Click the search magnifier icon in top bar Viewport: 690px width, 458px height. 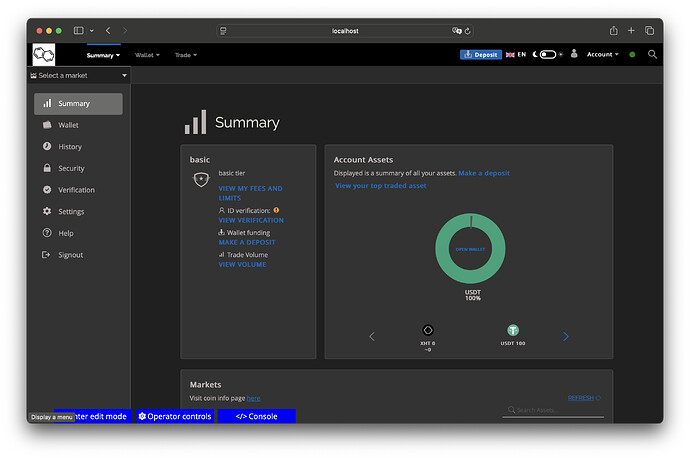click(x=652, y=54)
